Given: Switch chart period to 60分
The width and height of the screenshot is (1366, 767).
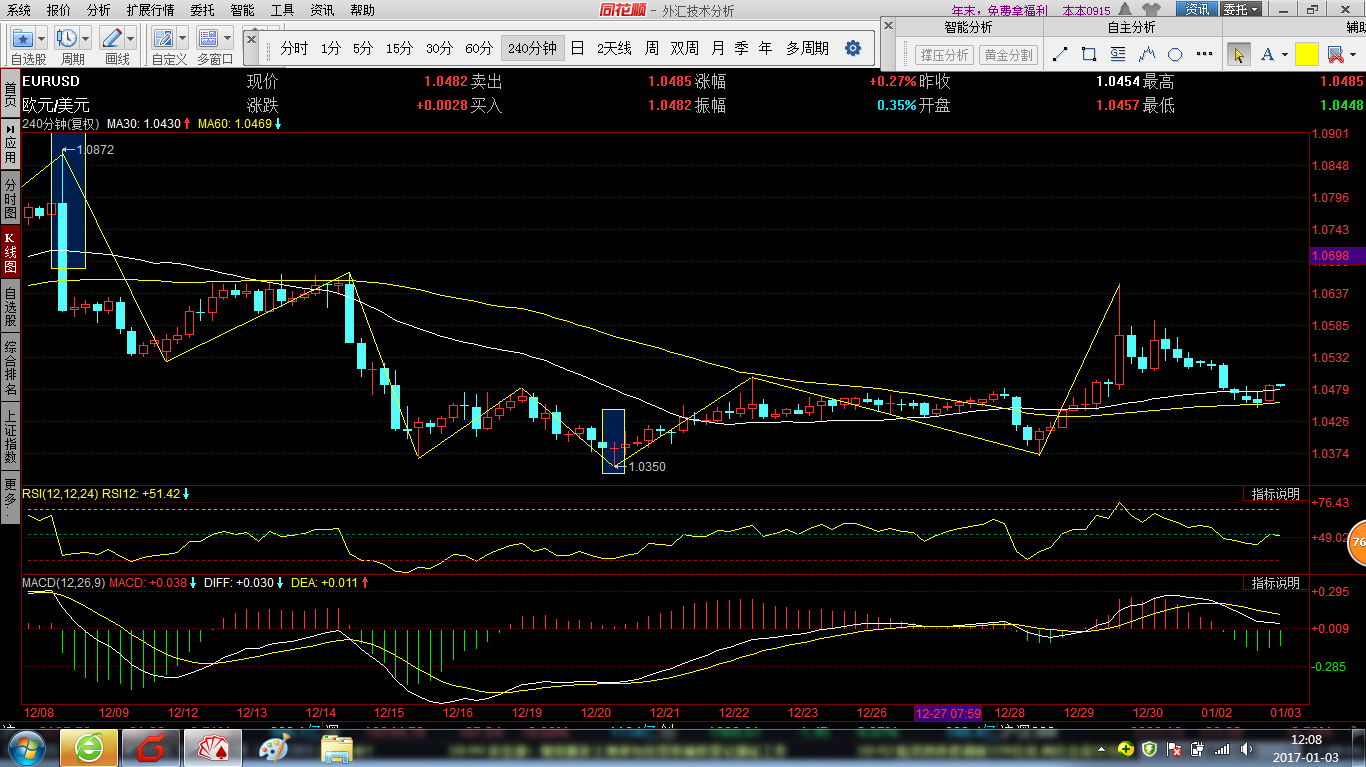Looking at the screenshot, I should [x=479, y=48].
